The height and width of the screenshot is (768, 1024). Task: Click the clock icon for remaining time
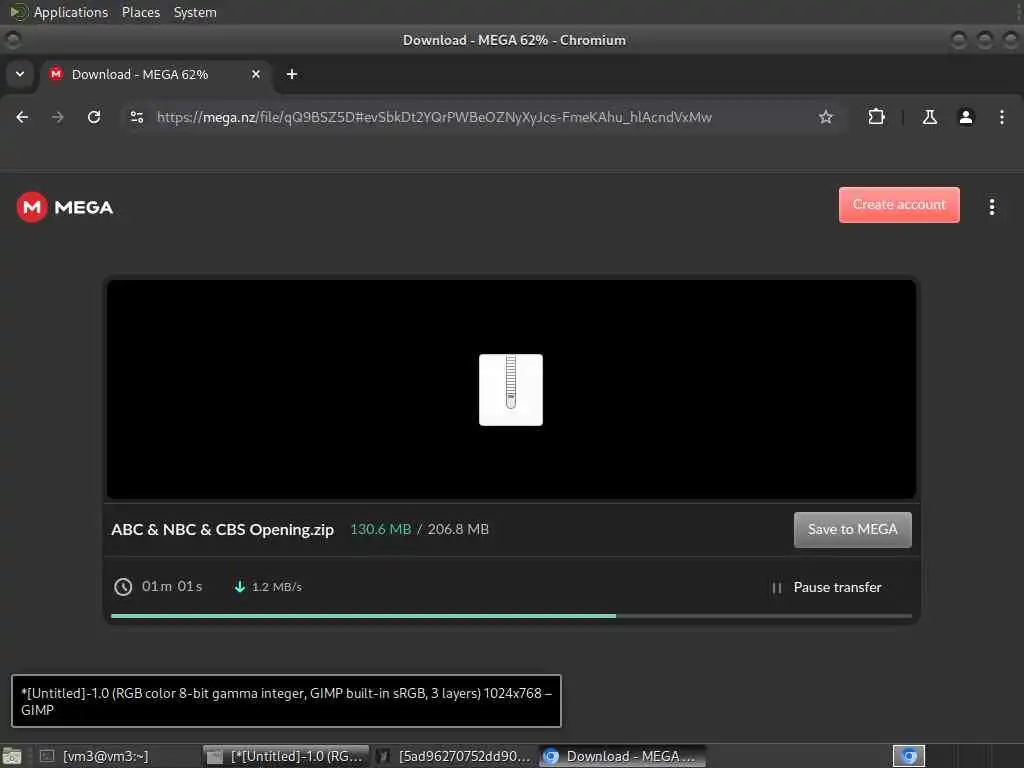pos(123,586)
